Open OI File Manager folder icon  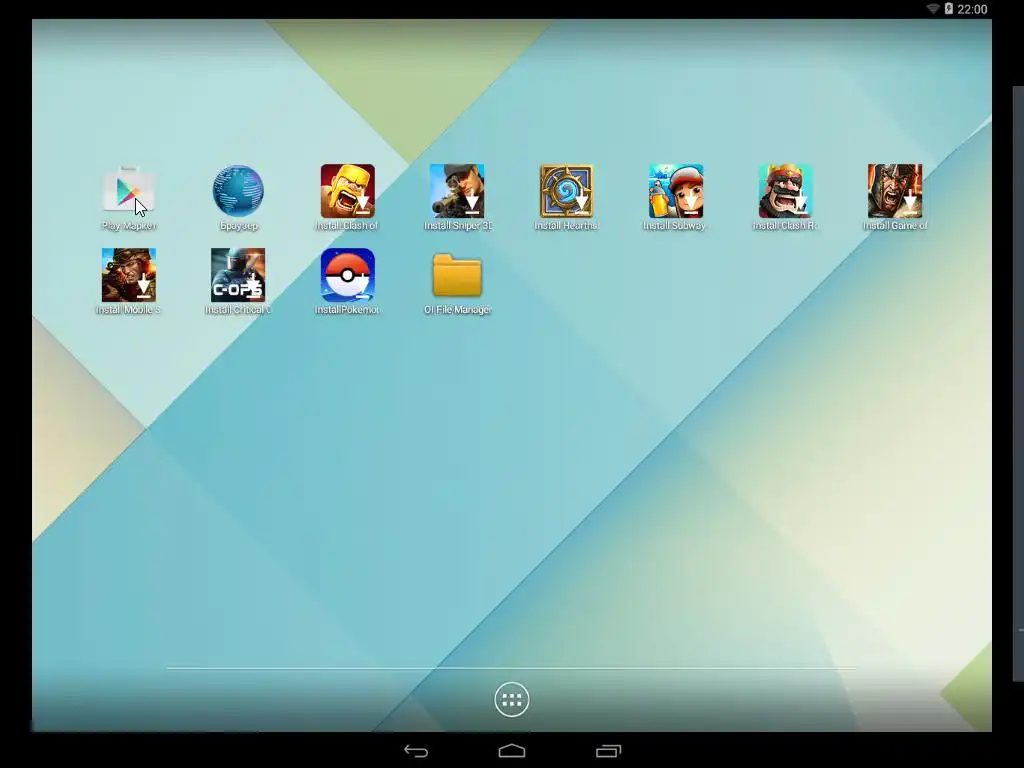point(457,275)
